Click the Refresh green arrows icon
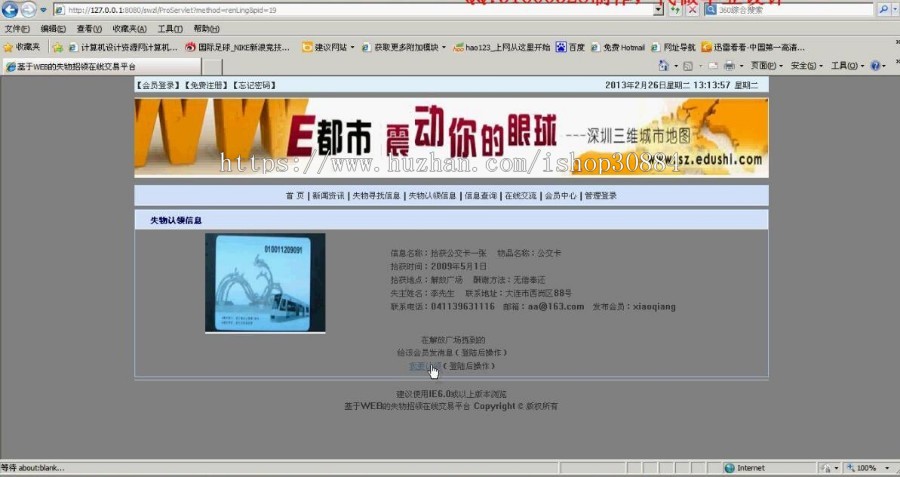The width and height of the screenshot is (900, 477). pos(676,10)
